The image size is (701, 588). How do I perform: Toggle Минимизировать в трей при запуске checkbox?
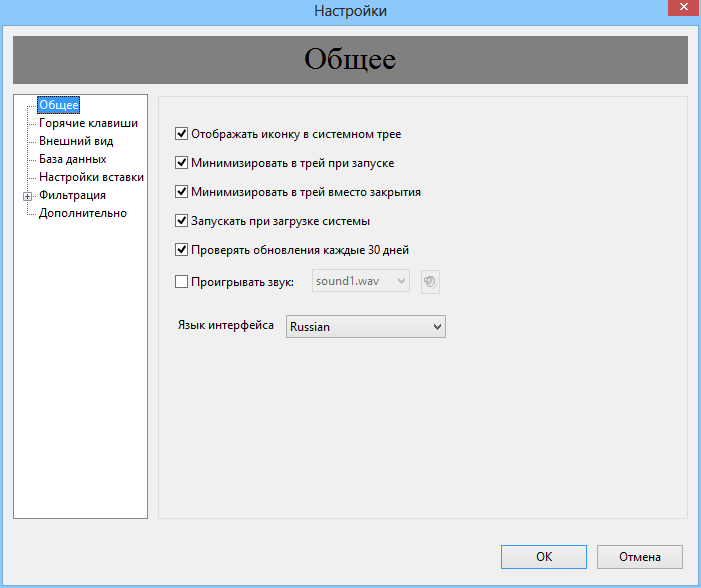pyautogui.click(x=181, y=163)
